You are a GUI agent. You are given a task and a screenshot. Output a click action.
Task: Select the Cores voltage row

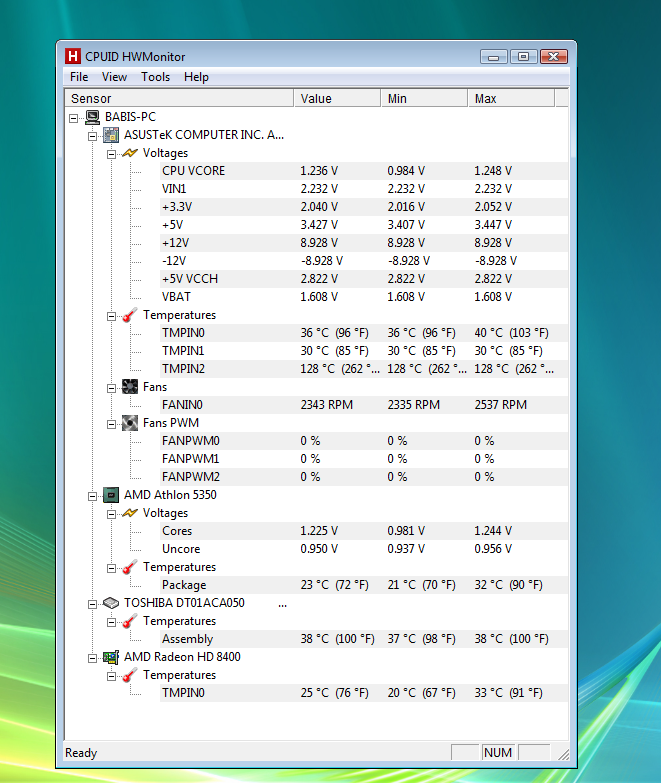(364, 531)
